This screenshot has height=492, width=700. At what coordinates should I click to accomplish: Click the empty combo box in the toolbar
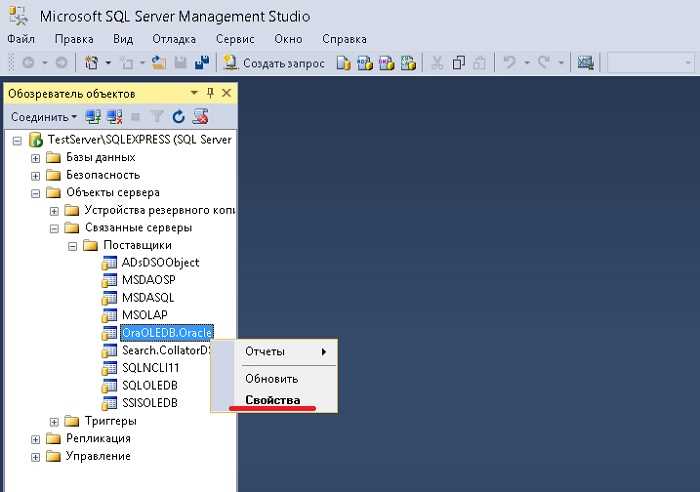coord(651,63)
